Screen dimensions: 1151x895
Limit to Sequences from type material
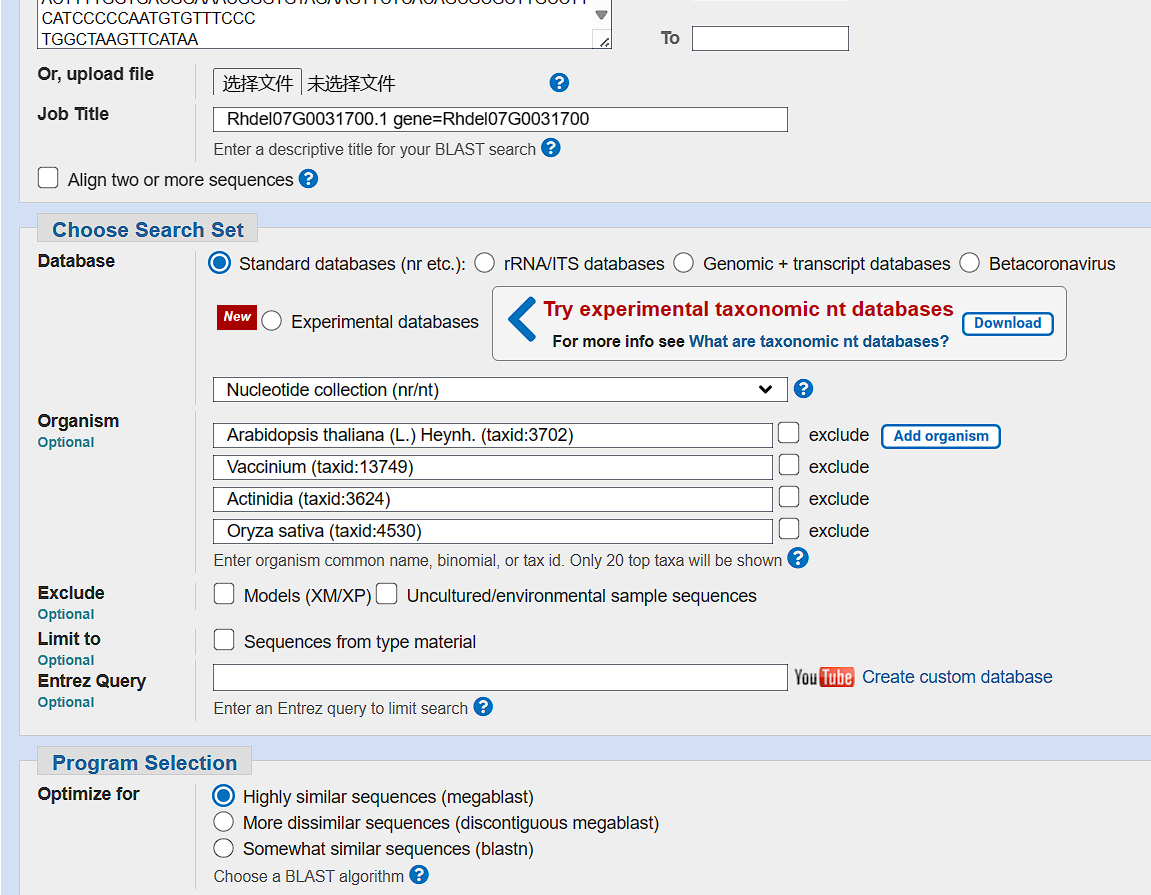(224, 640)
